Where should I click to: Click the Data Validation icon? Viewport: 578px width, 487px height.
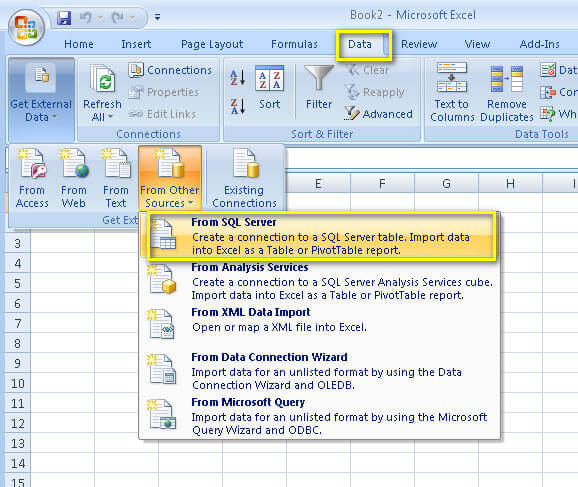click(x=548, y=70)
